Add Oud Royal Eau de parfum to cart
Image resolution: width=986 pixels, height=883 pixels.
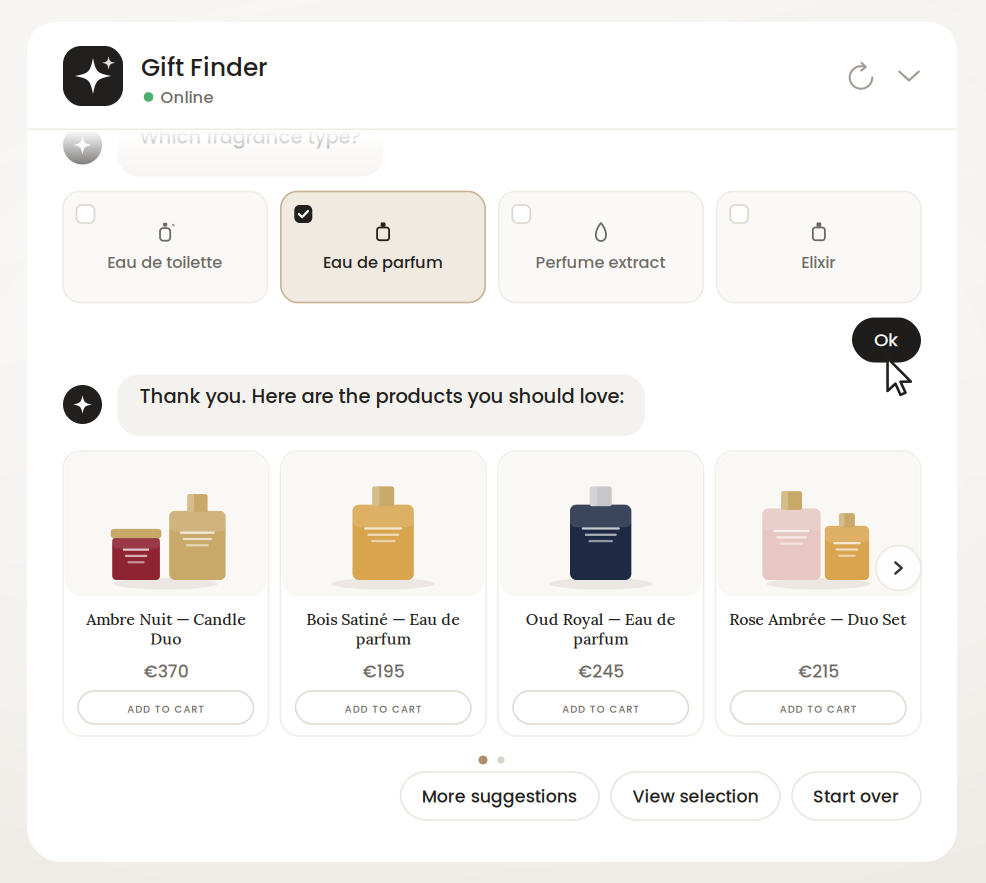tap(601, 708)
